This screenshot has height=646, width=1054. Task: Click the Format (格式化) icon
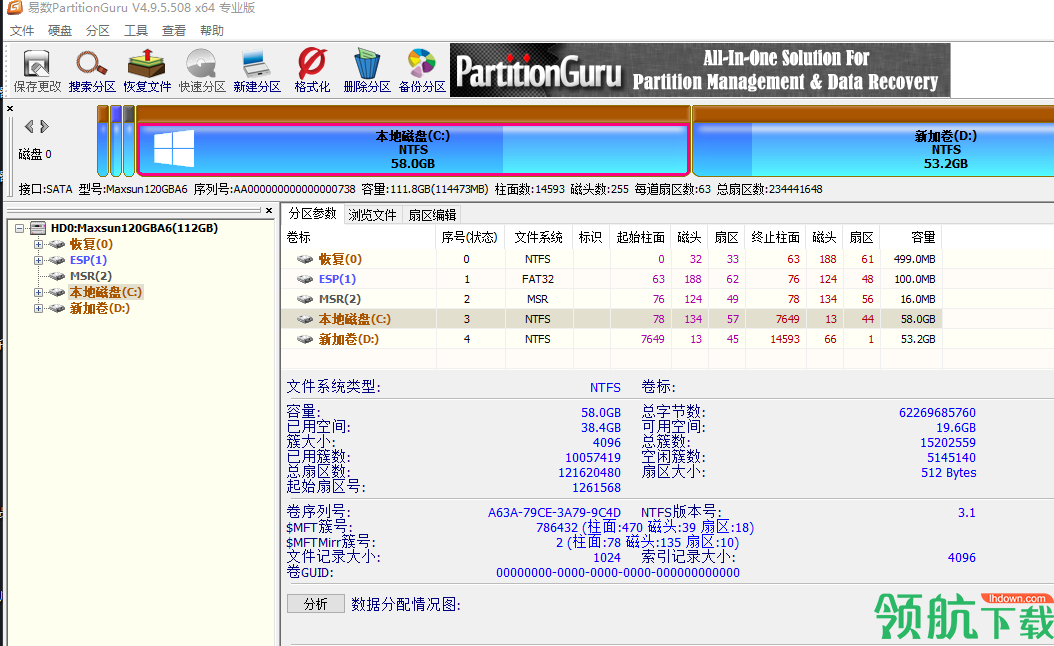312,71
